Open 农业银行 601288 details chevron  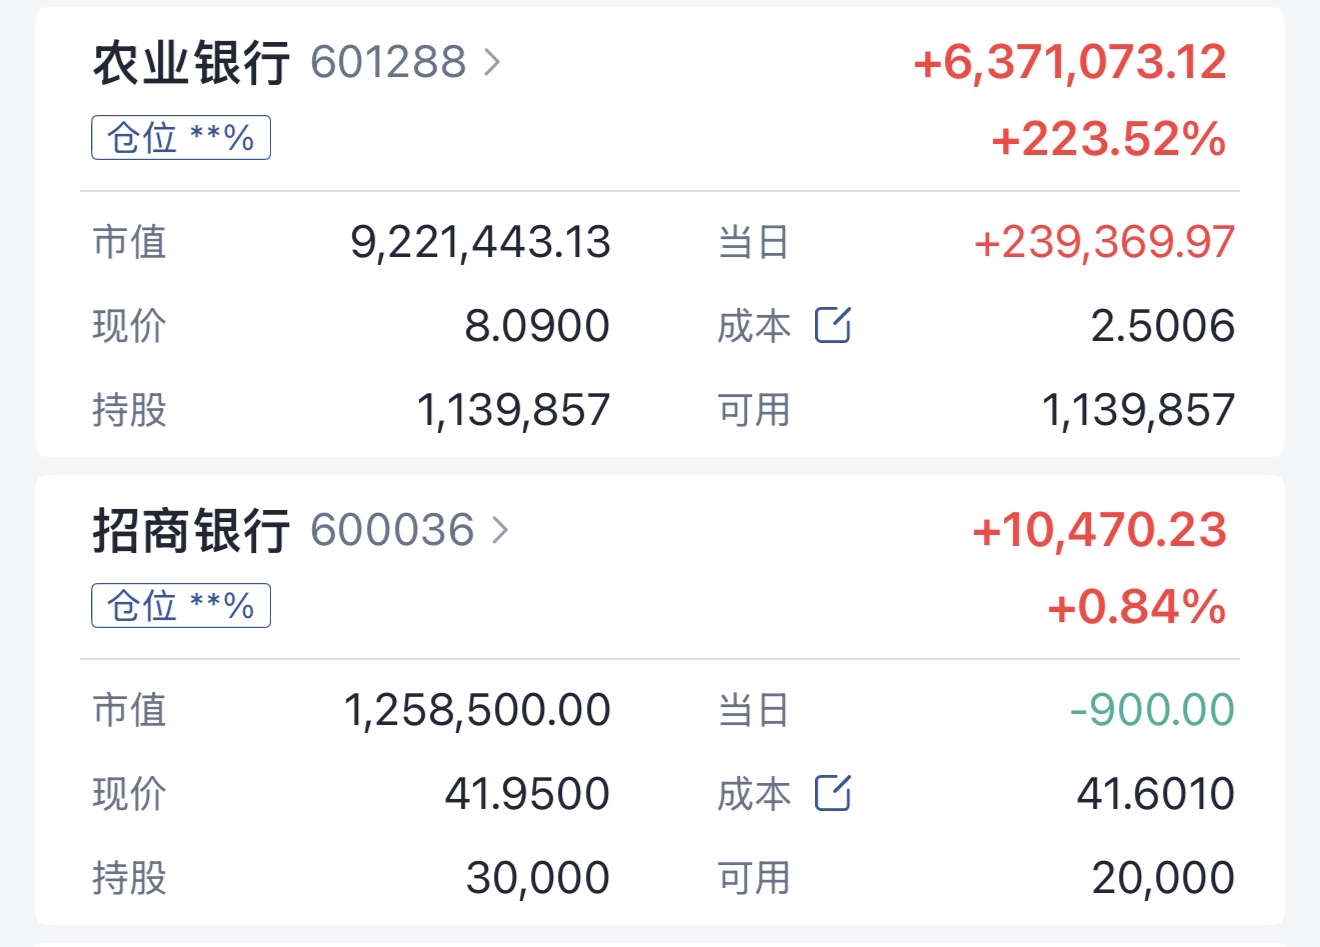pos(492,63)
